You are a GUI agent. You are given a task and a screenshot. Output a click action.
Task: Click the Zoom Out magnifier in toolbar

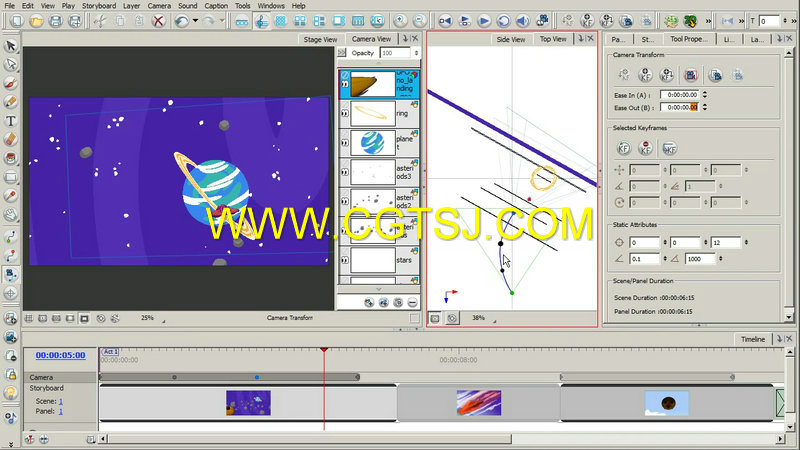pos(419,21)
